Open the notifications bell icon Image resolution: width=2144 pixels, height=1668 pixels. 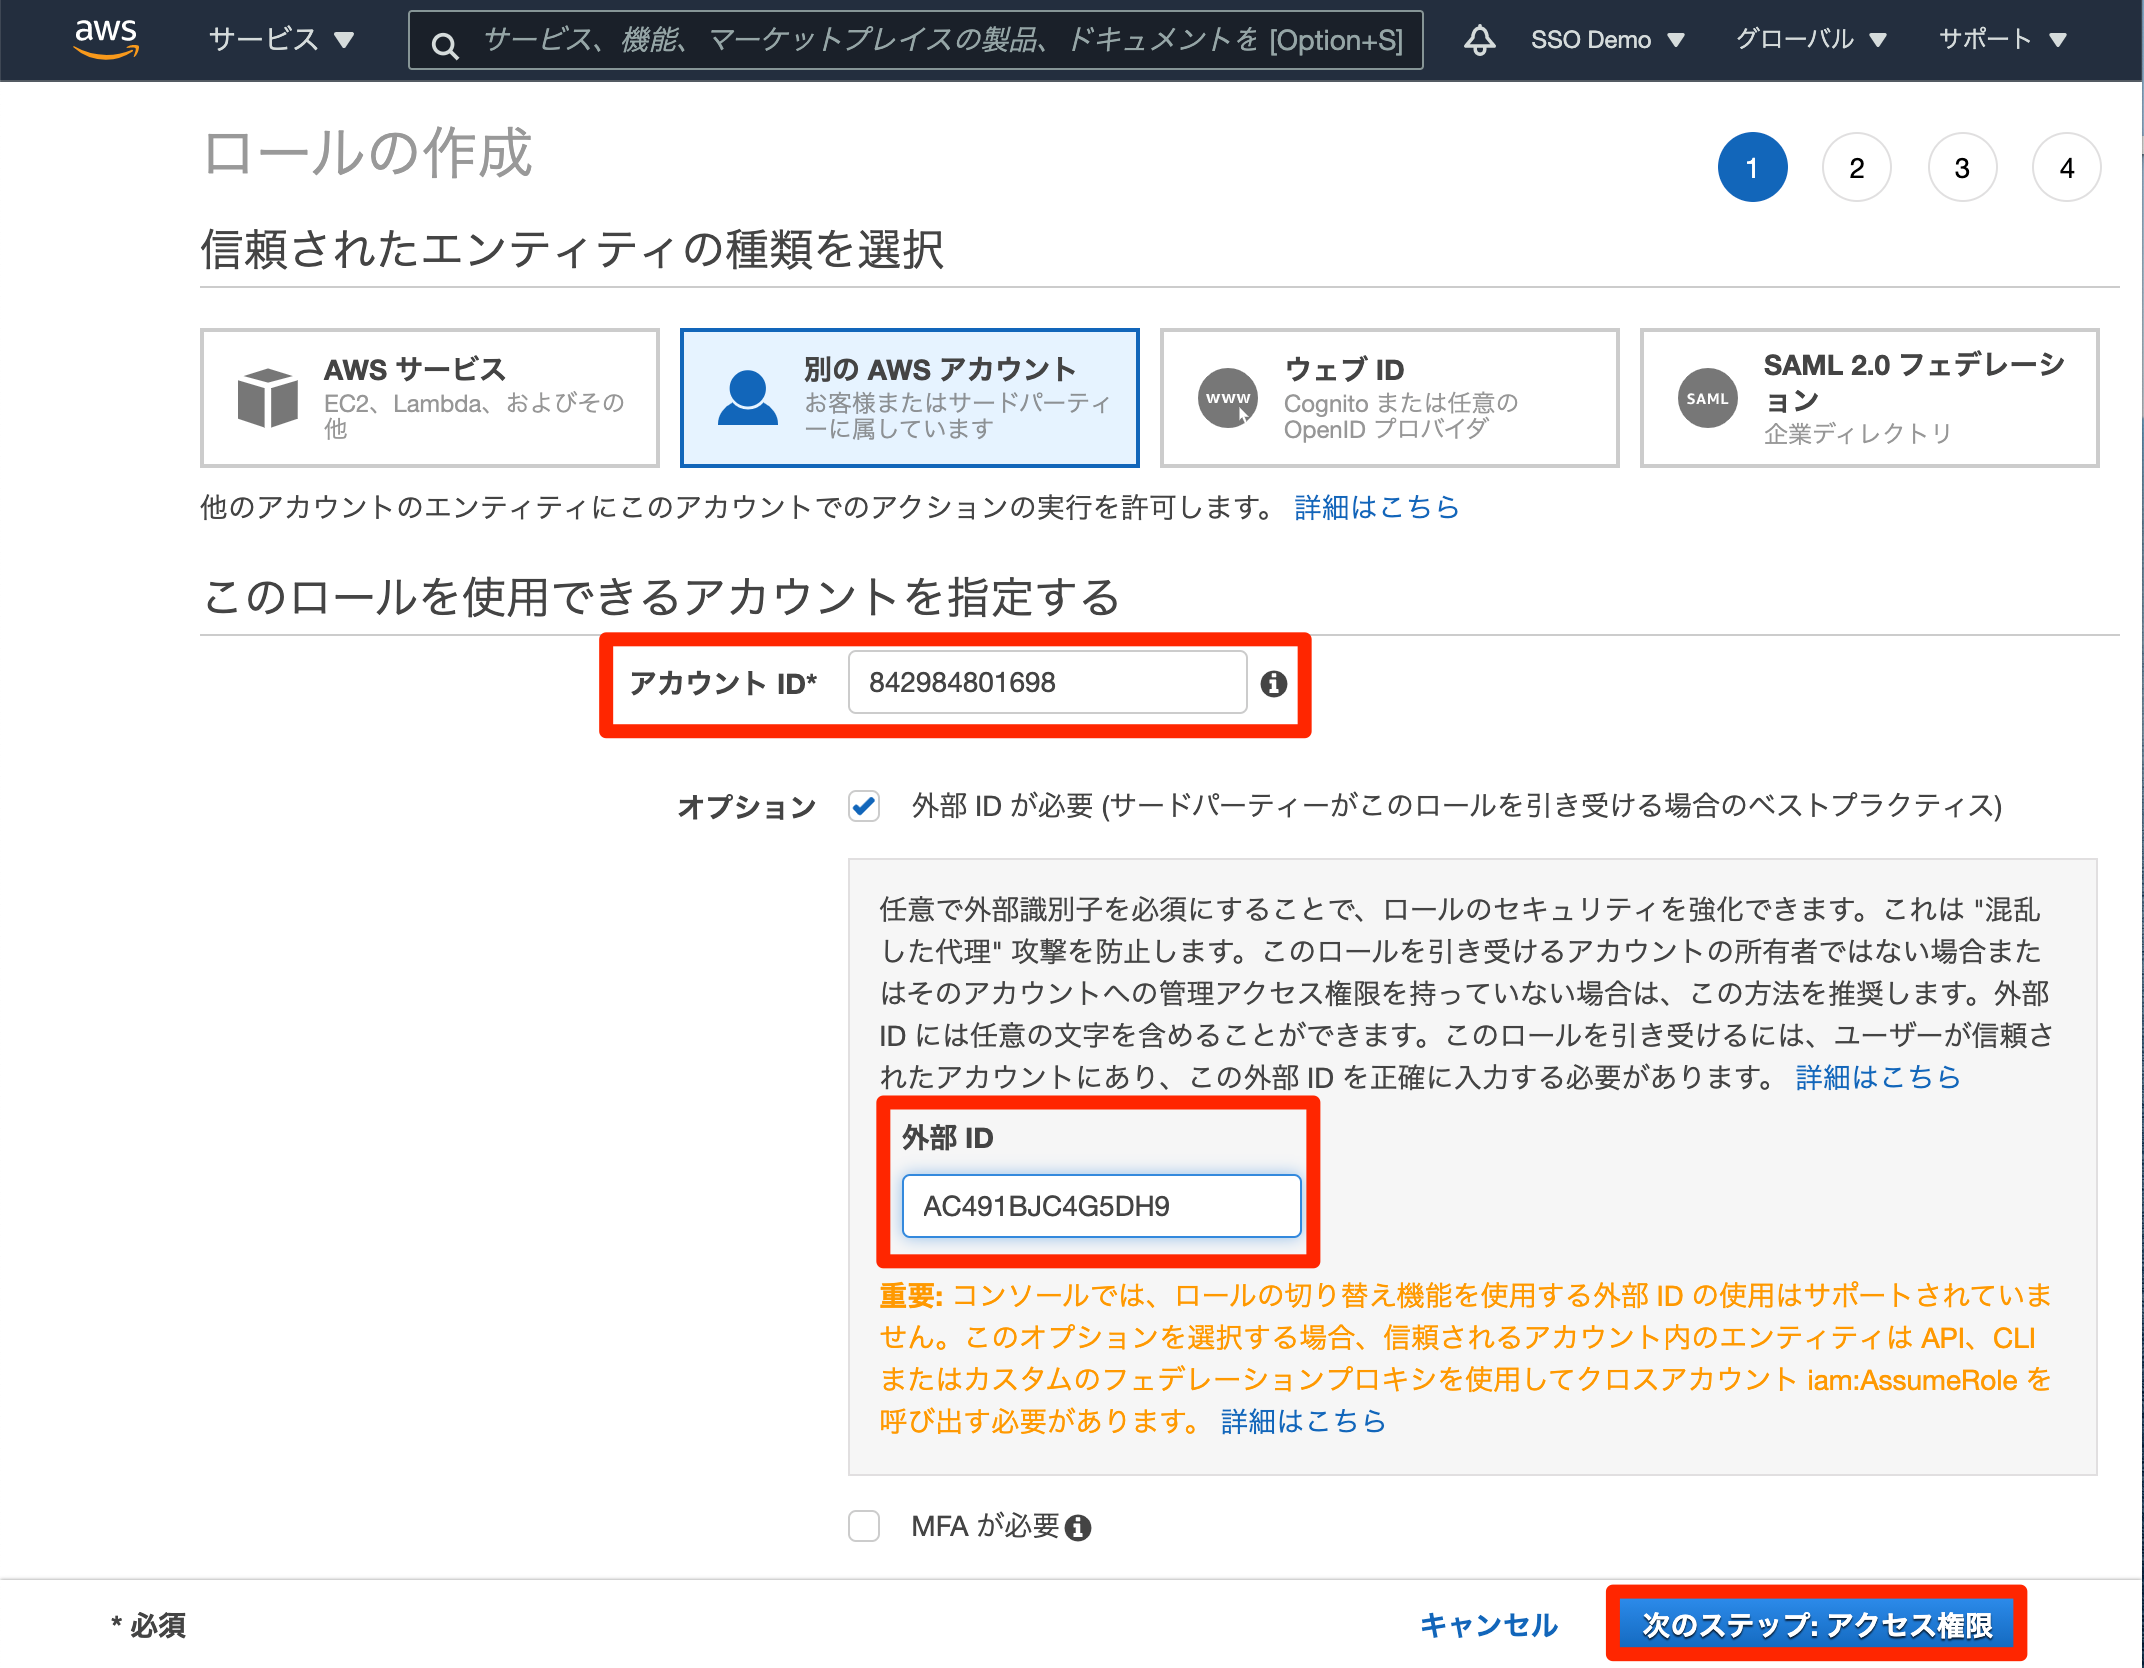coord(1479,40)
